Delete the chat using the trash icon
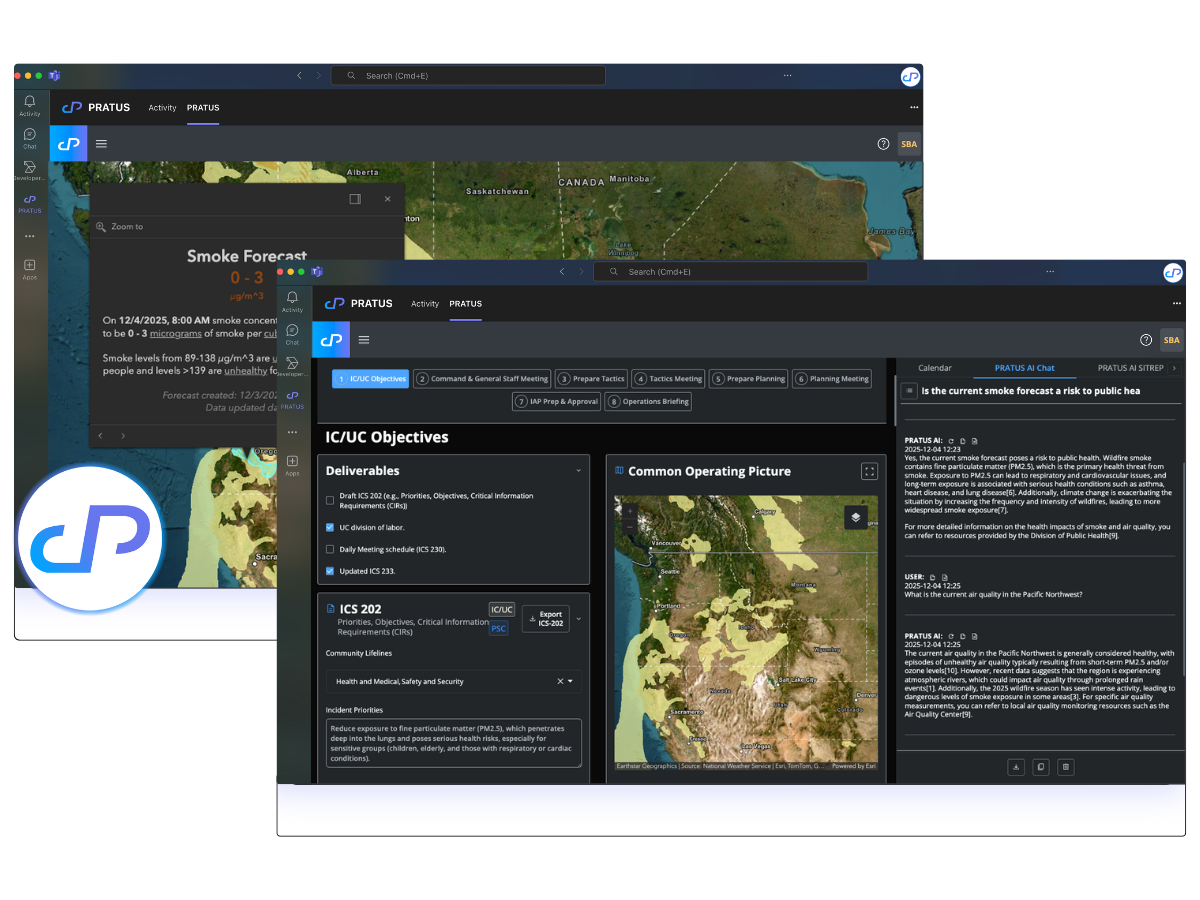 point(1066,767)
